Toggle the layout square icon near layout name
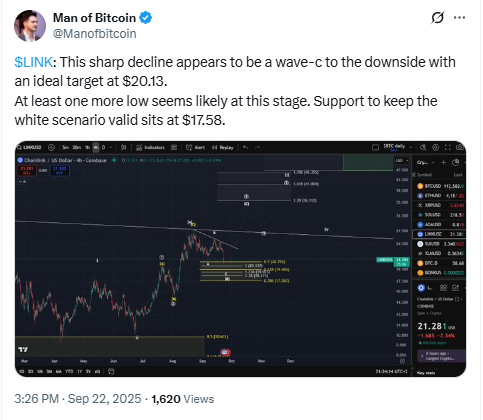 375,147
